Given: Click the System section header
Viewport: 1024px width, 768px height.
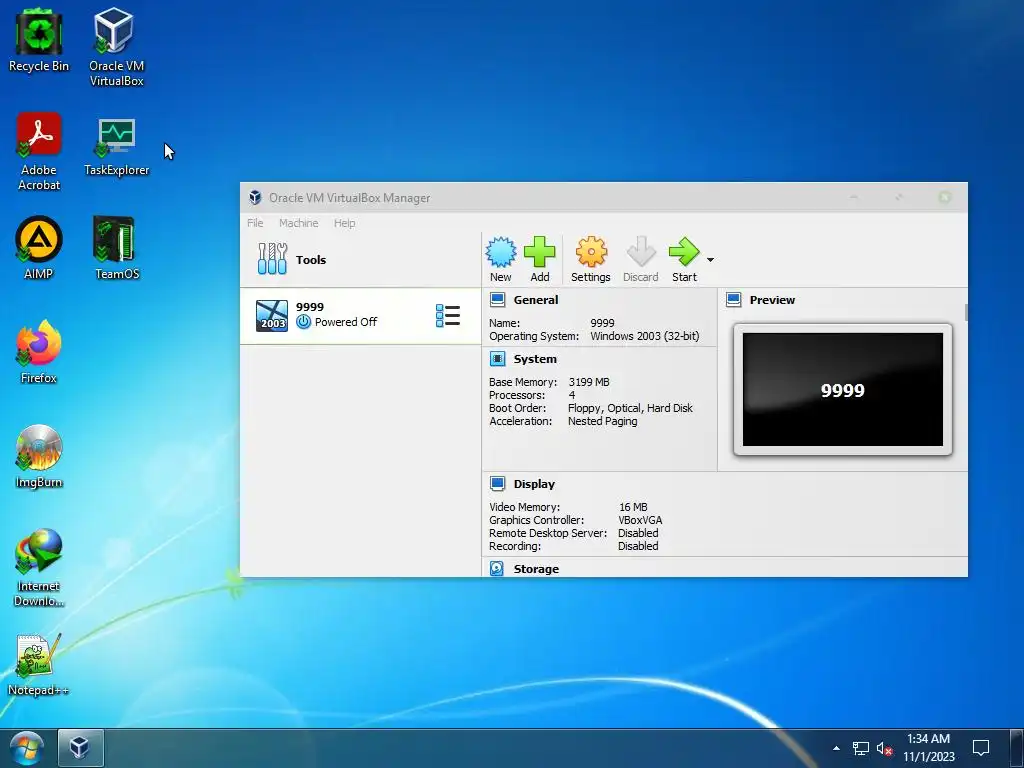Looking at the screenshot, I should coord(535,359).
